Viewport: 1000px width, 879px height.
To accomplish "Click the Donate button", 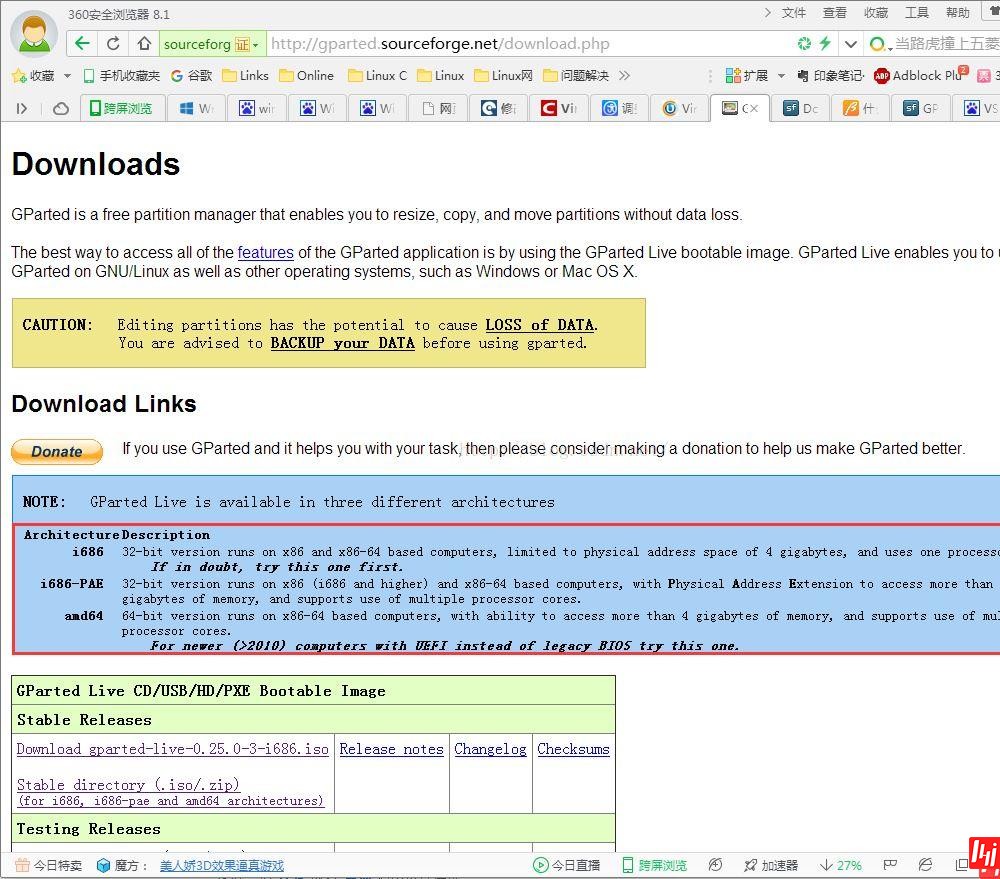I will point(57,451).
